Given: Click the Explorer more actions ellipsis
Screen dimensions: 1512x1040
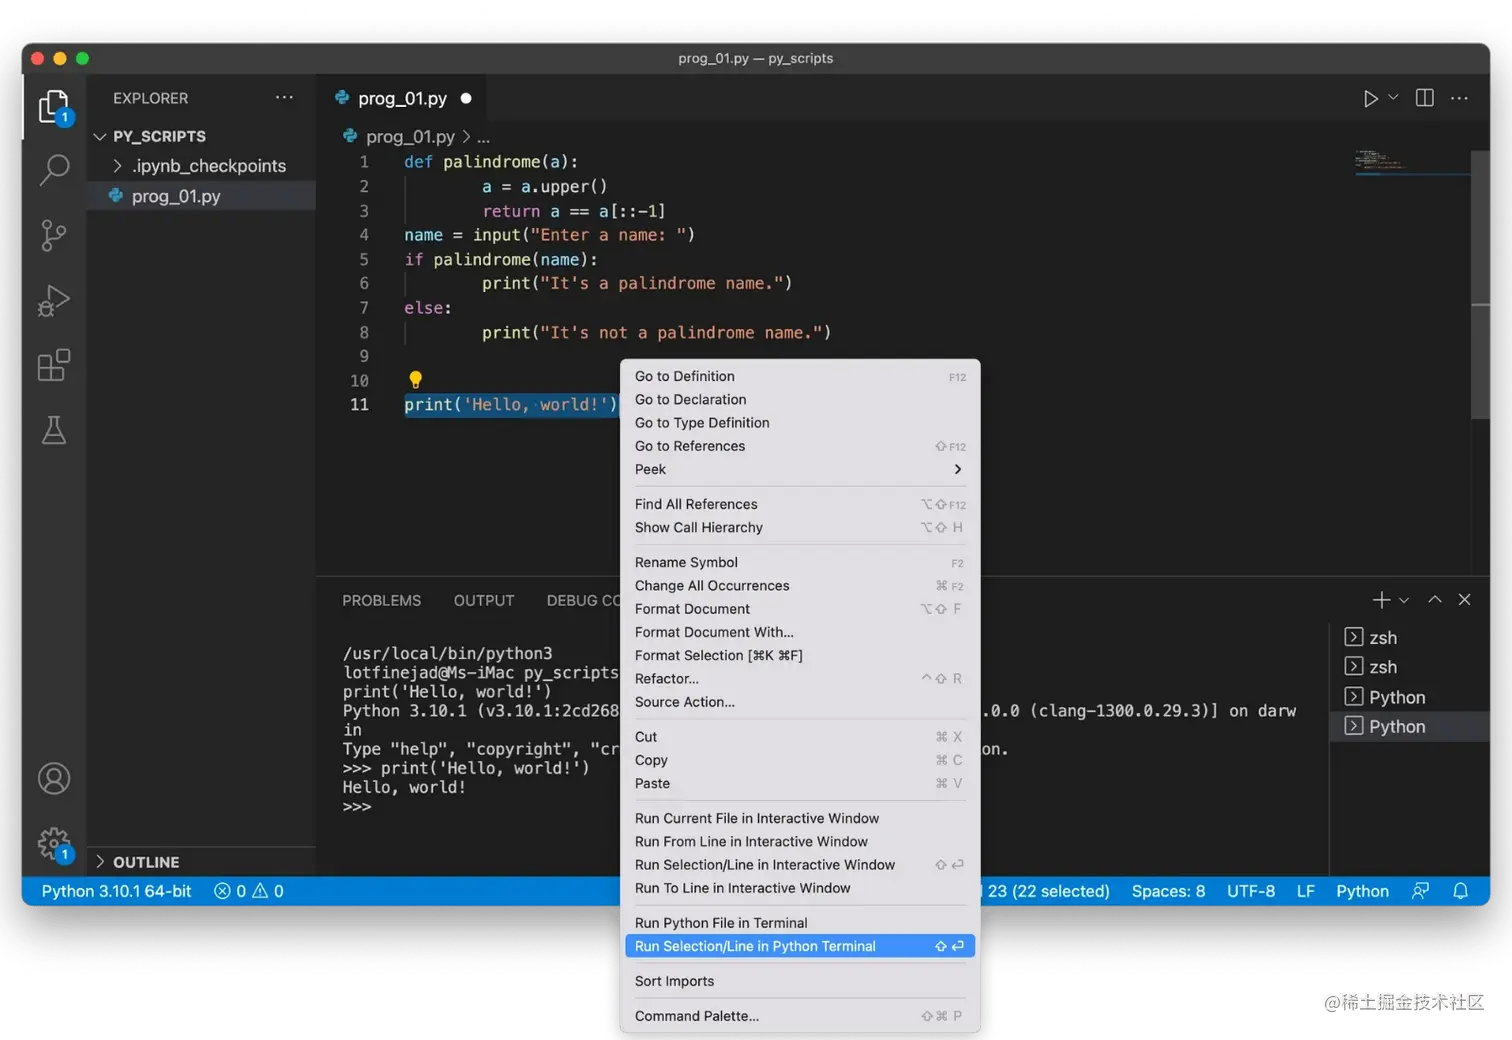Looking at the screenshot, I should (285, 98).
